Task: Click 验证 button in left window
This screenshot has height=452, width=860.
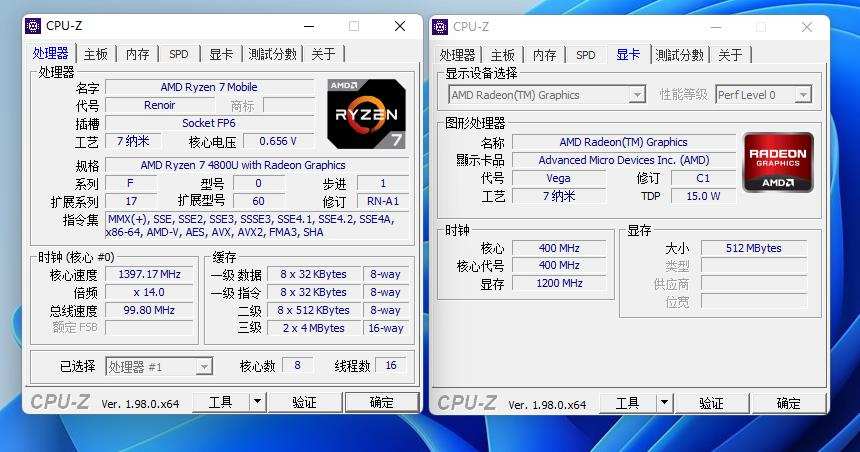Action: point(304,402)
